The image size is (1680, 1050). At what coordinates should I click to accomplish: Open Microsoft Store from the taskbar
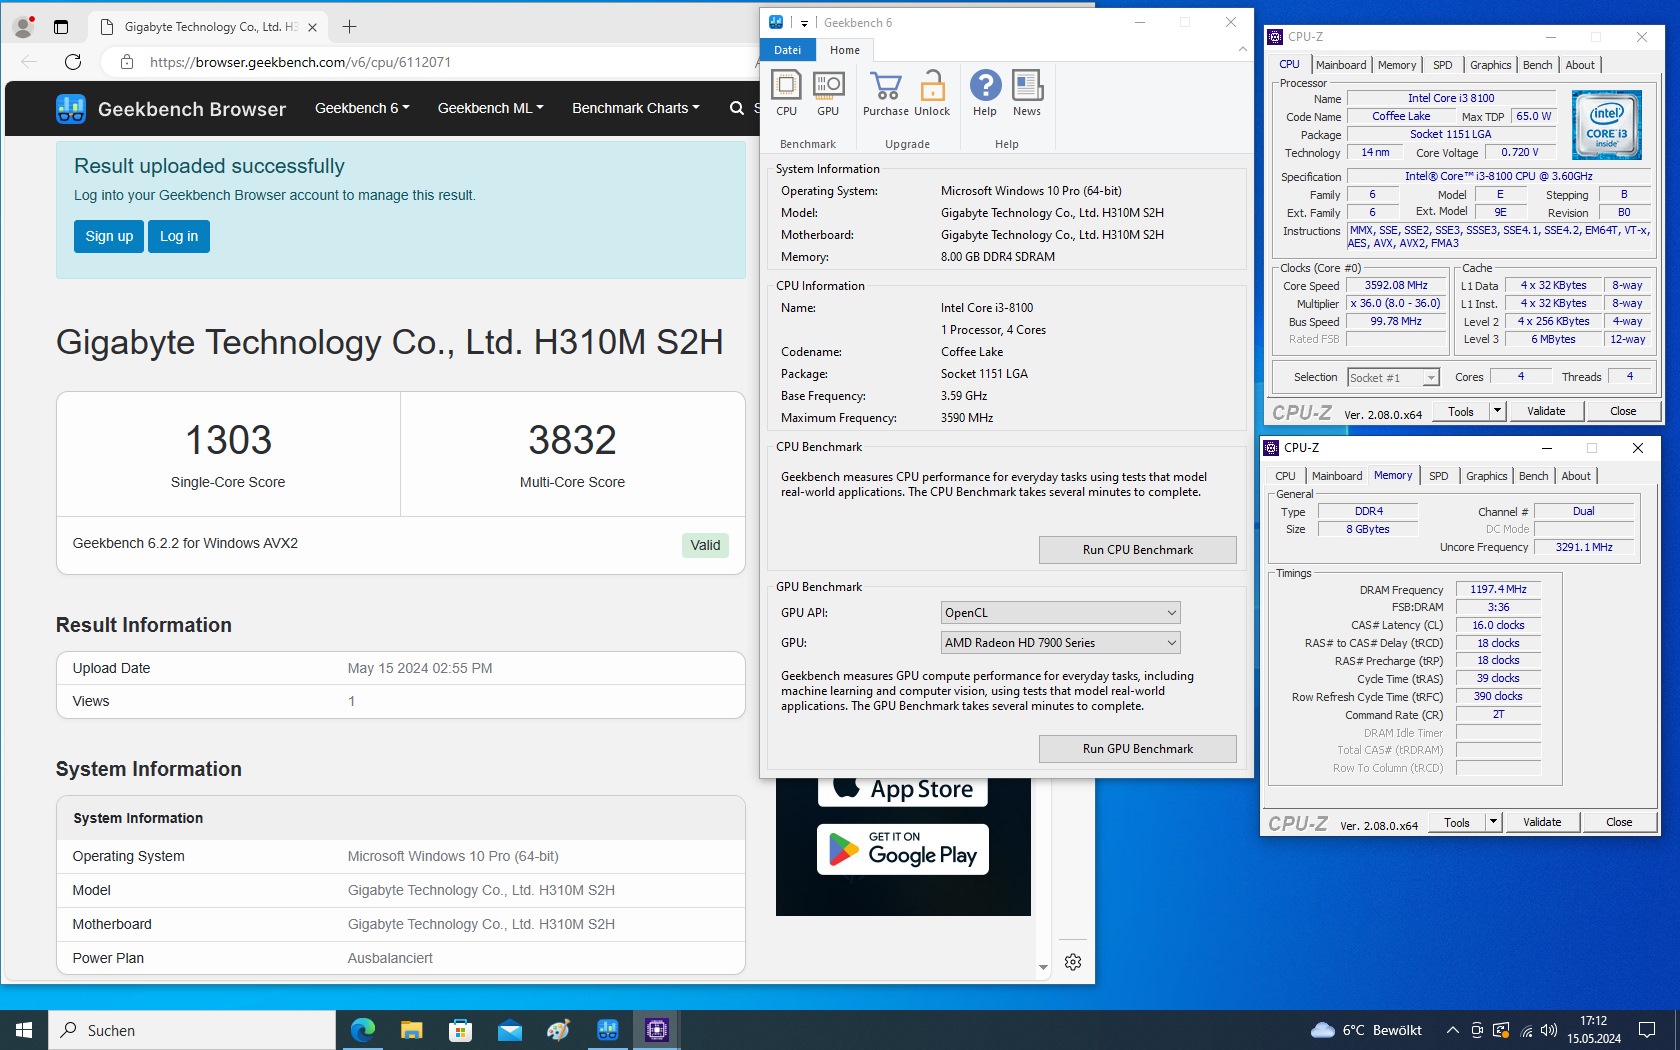tap(461, 1030)
